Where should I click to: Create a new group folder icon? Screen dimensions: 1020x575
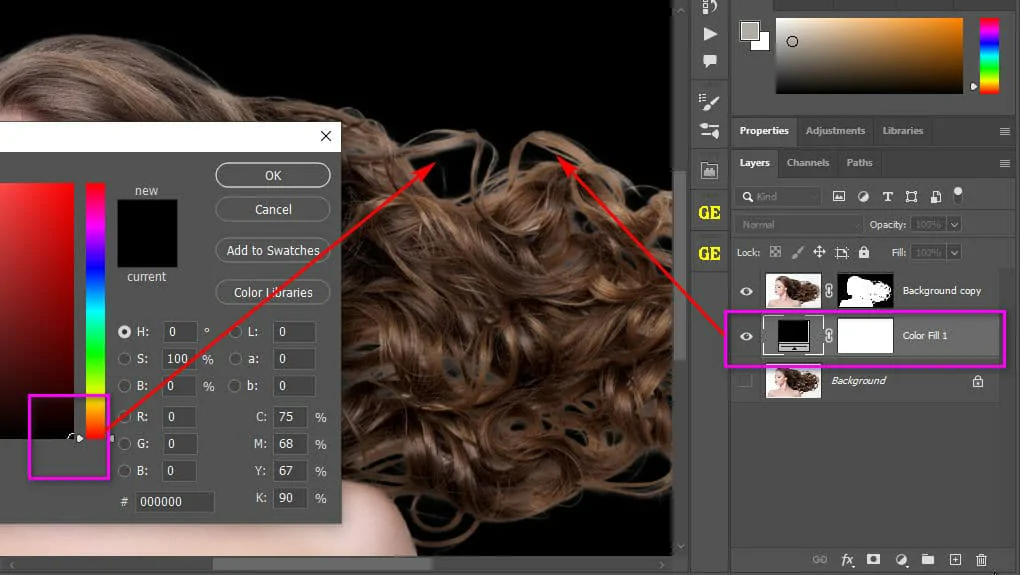click(x=928, y=559)
